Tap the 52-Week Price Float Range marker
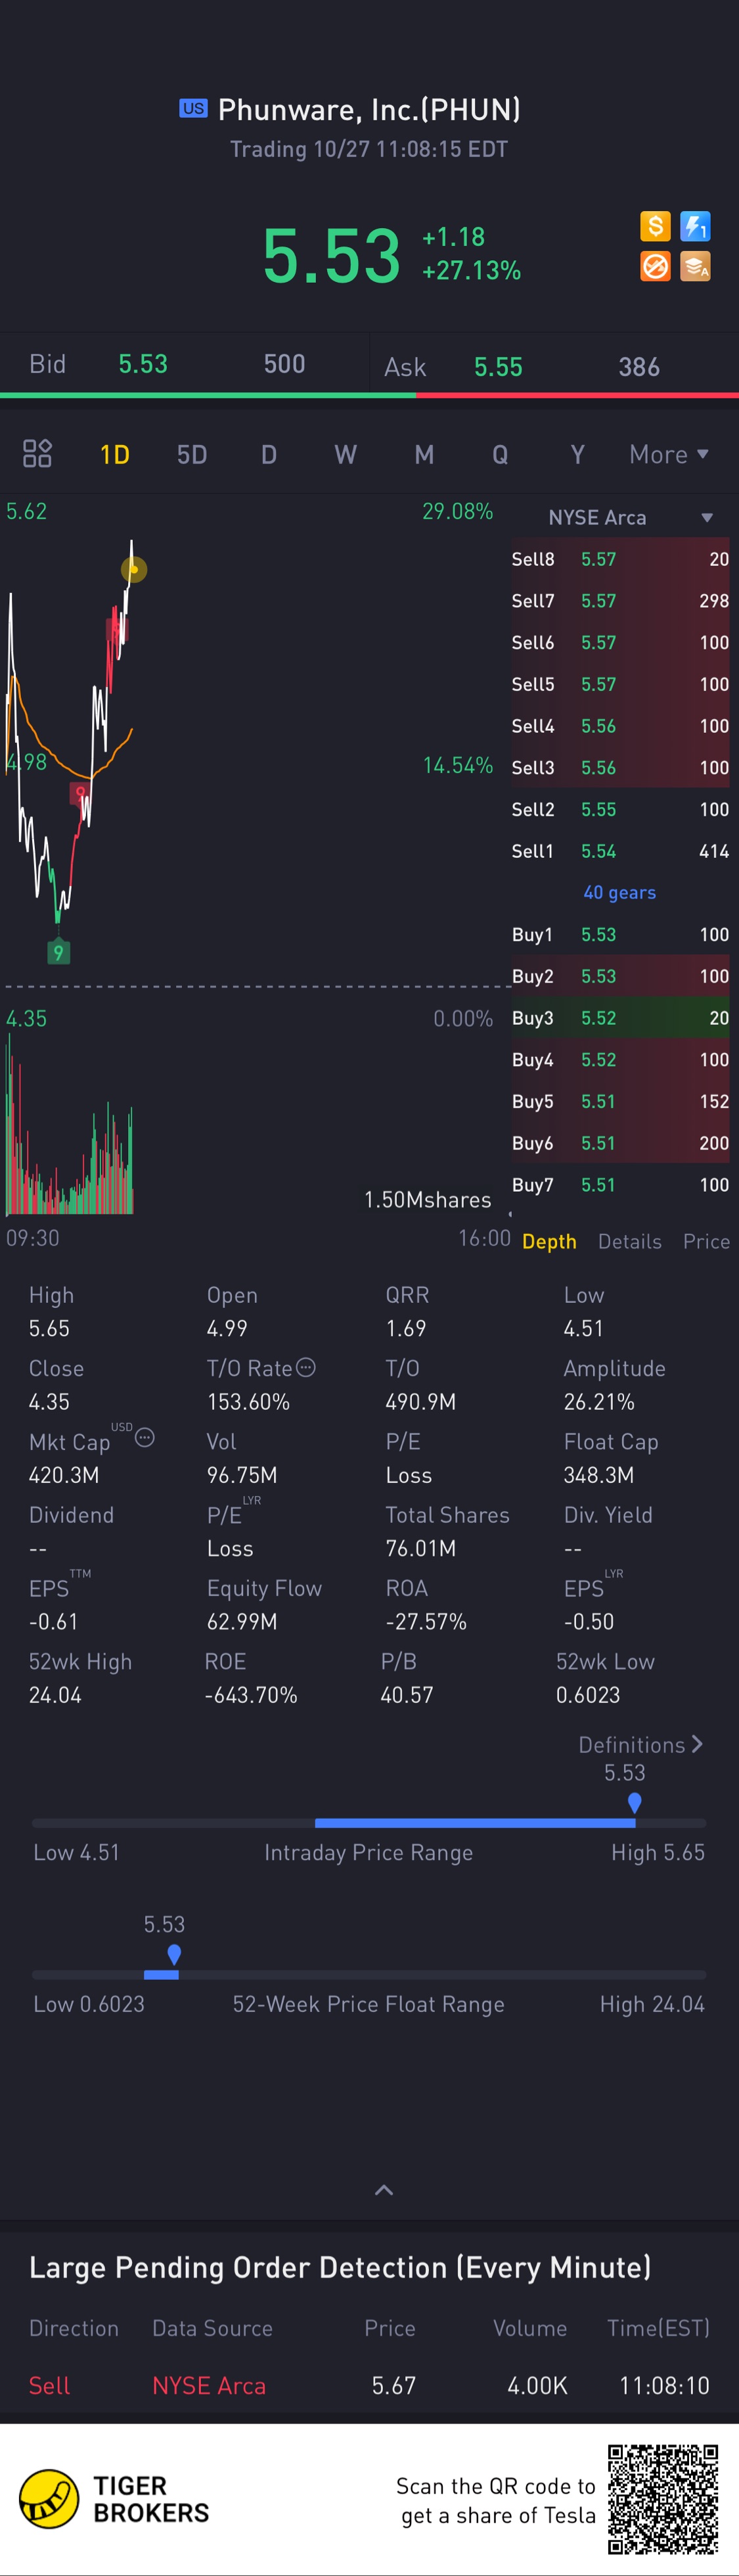Image resolution: width=739 pixels, height=2576 pixels. [174, 1954]
